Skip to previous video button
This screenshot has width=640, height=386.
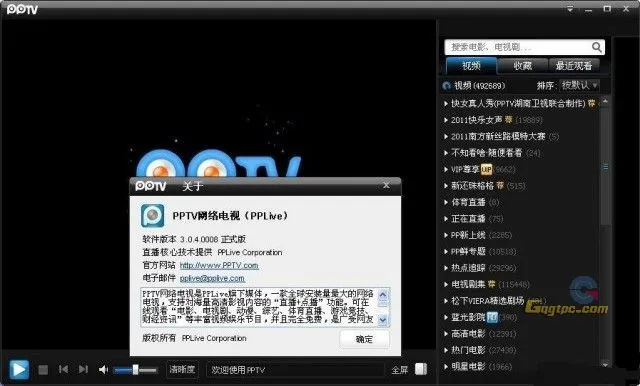[x=63, y=369]
